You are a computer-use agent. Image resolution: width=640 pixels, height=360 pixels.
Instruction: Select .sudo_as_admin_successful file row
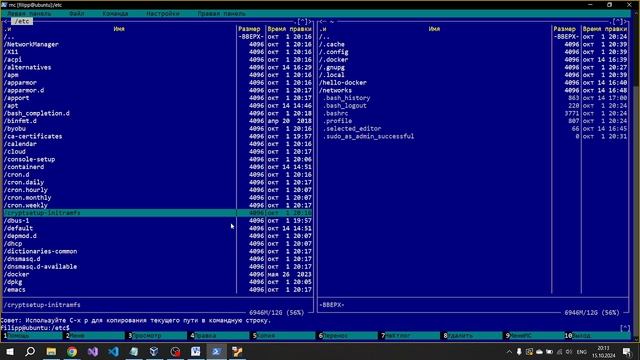pyautogui.click(x=473, y=136)
